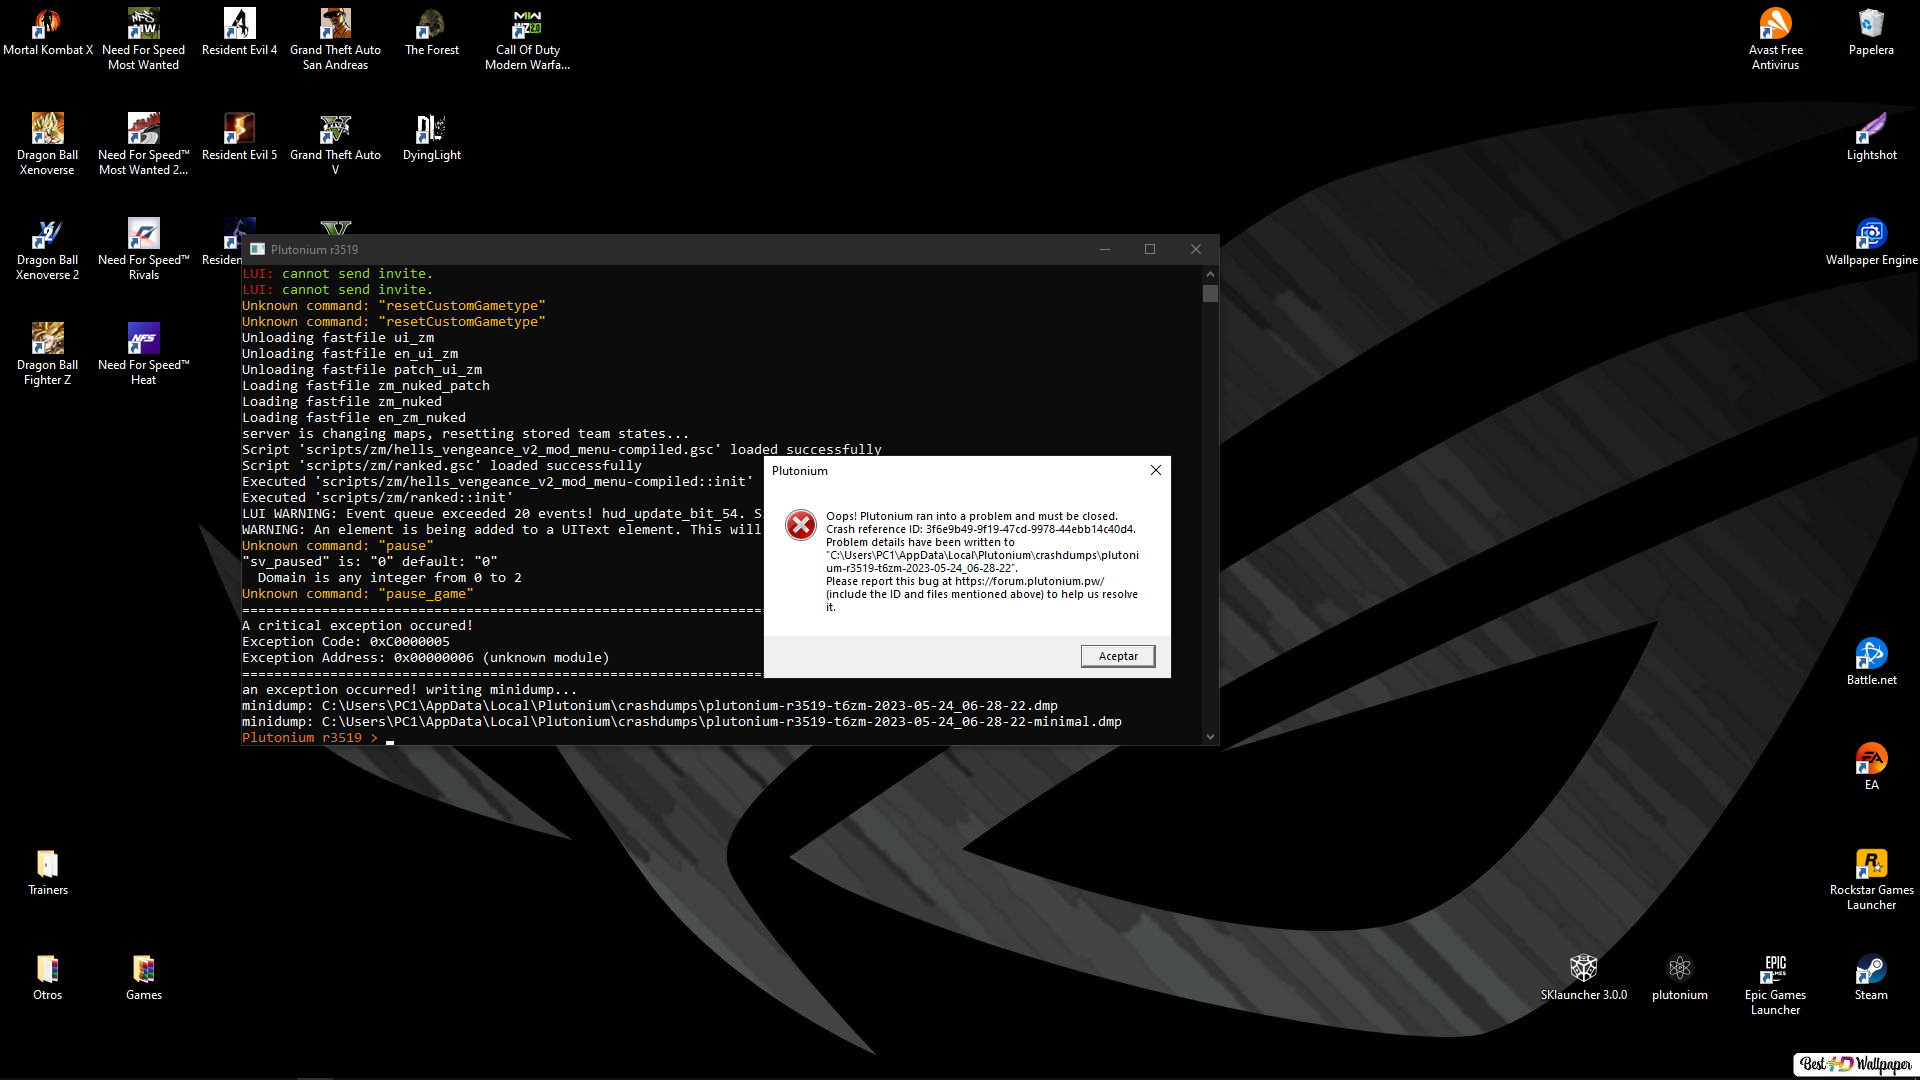Viewport: 1920px width, 1080px height.
Task: Close the Plutonium error dialog
Action: 1155,470
